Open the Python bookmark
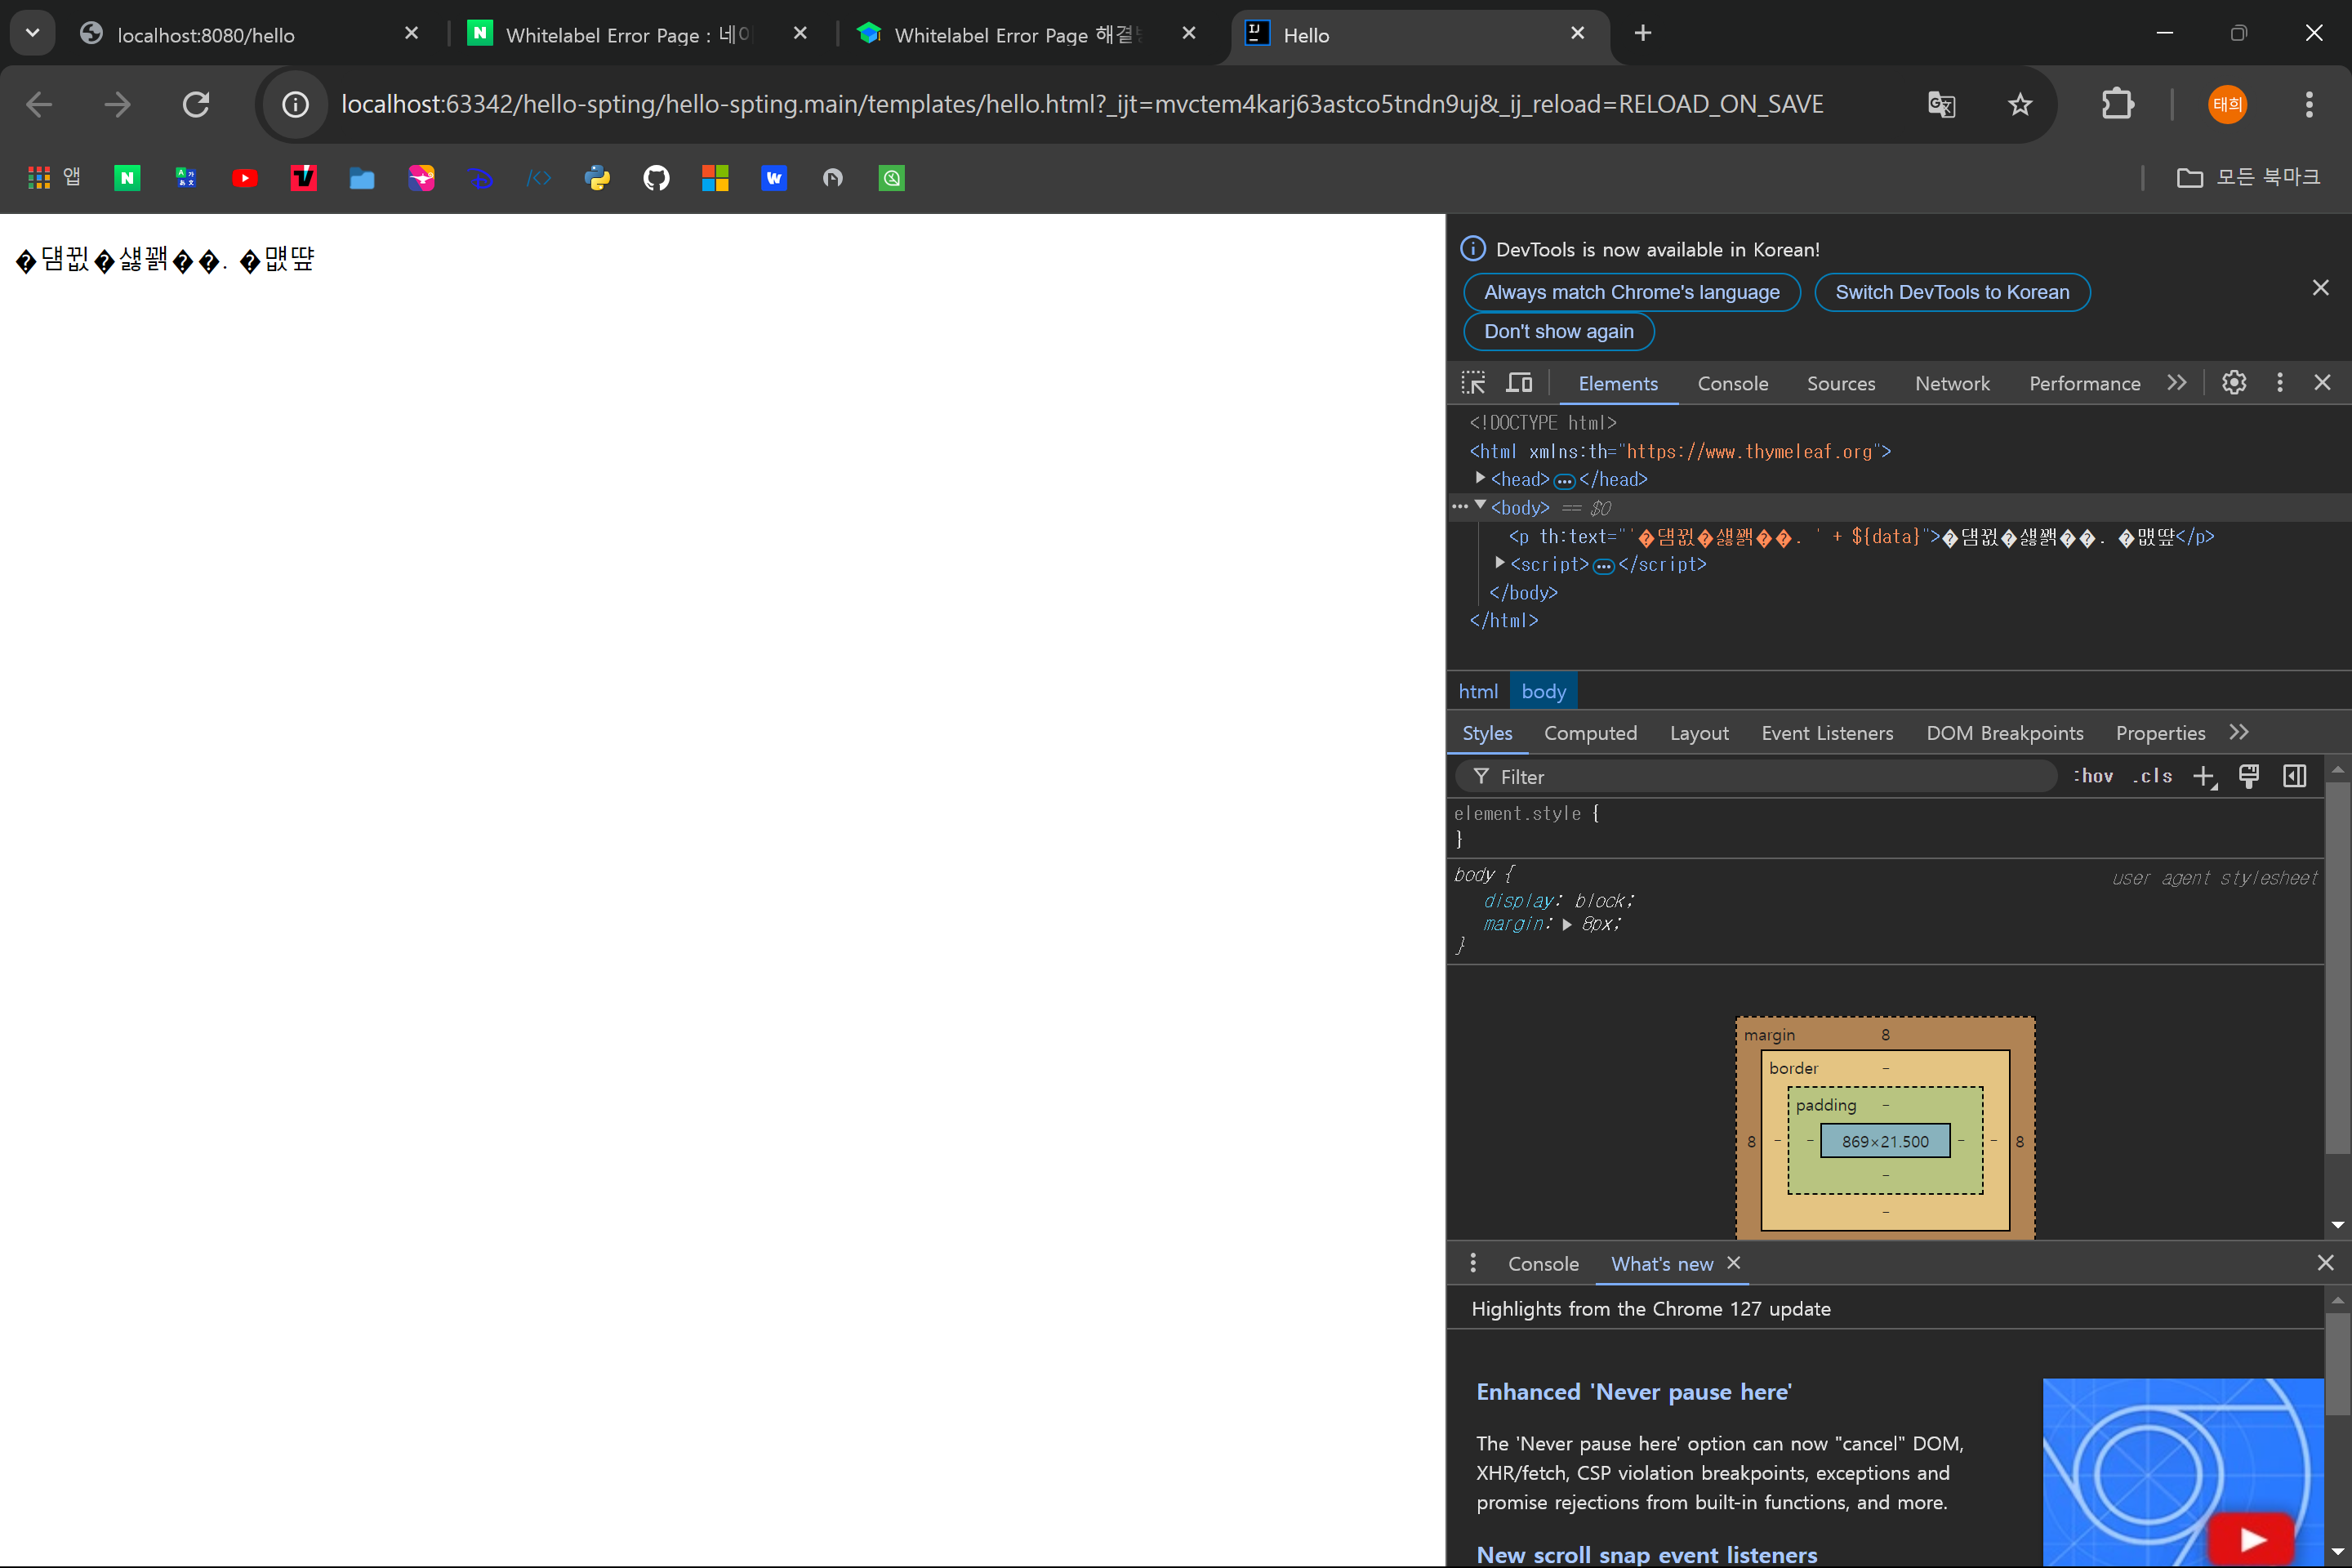 click(x=597, y=178)
